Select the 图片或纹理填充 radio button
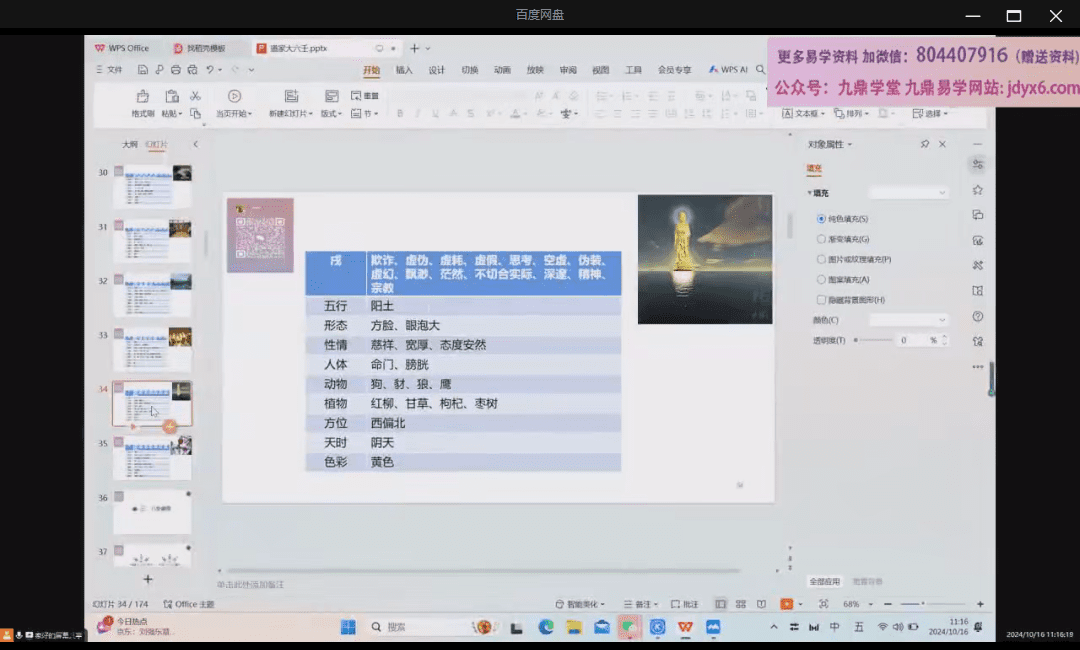This screenshot has height=650, width=1080. (x=822, y=259)
